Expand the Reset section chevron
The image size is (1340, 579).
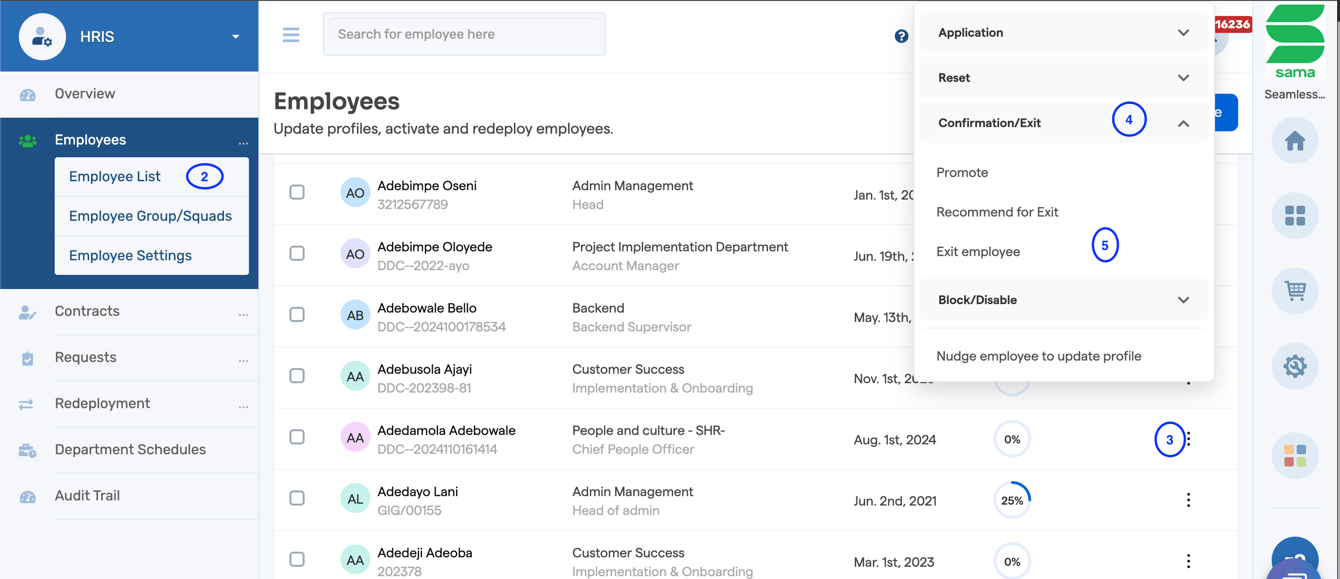pyautogui.click(x=1183, y=78)
